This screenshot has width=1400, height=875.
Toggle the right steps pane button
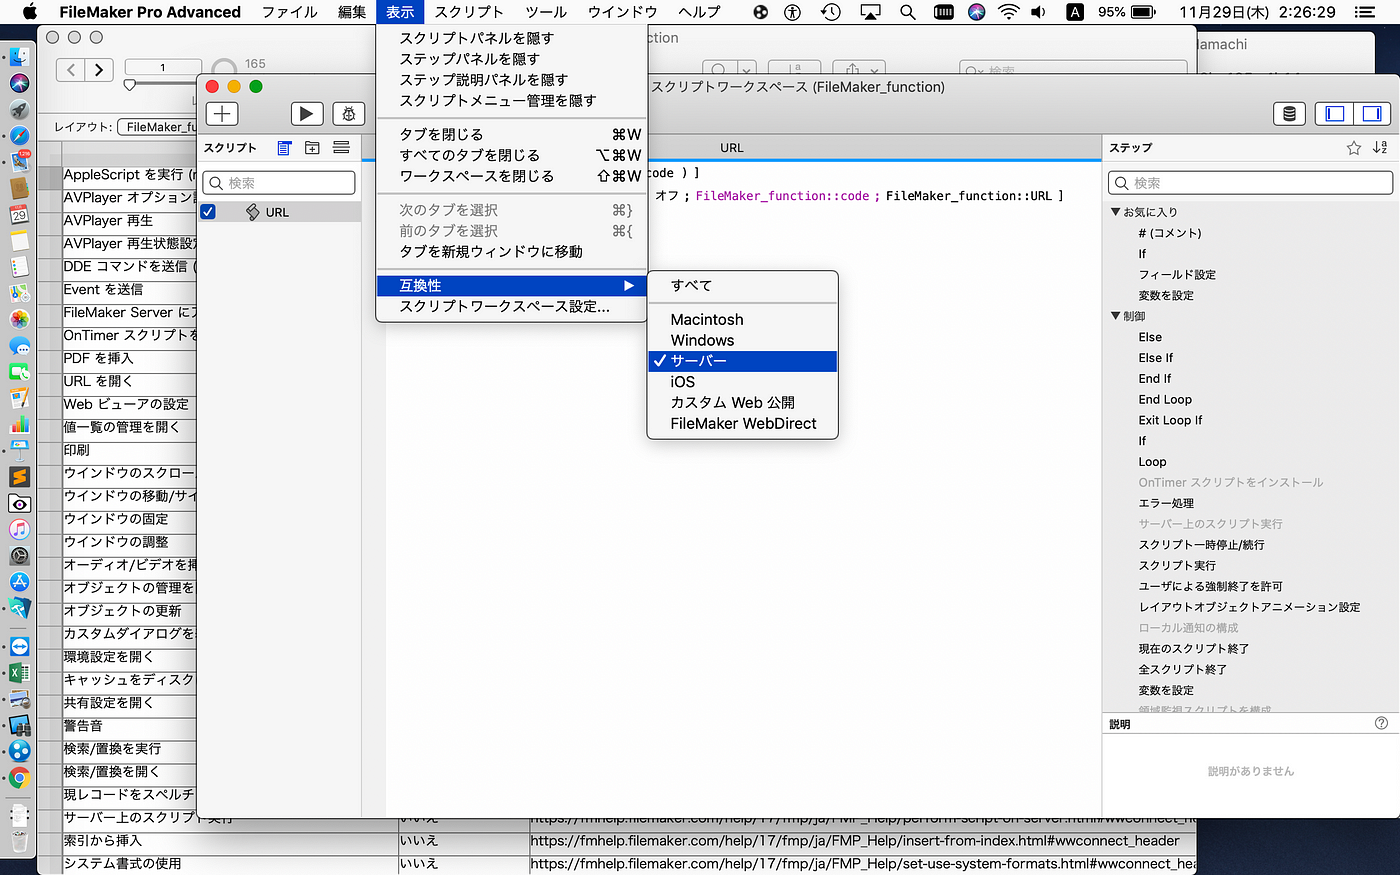point(1372,114)
